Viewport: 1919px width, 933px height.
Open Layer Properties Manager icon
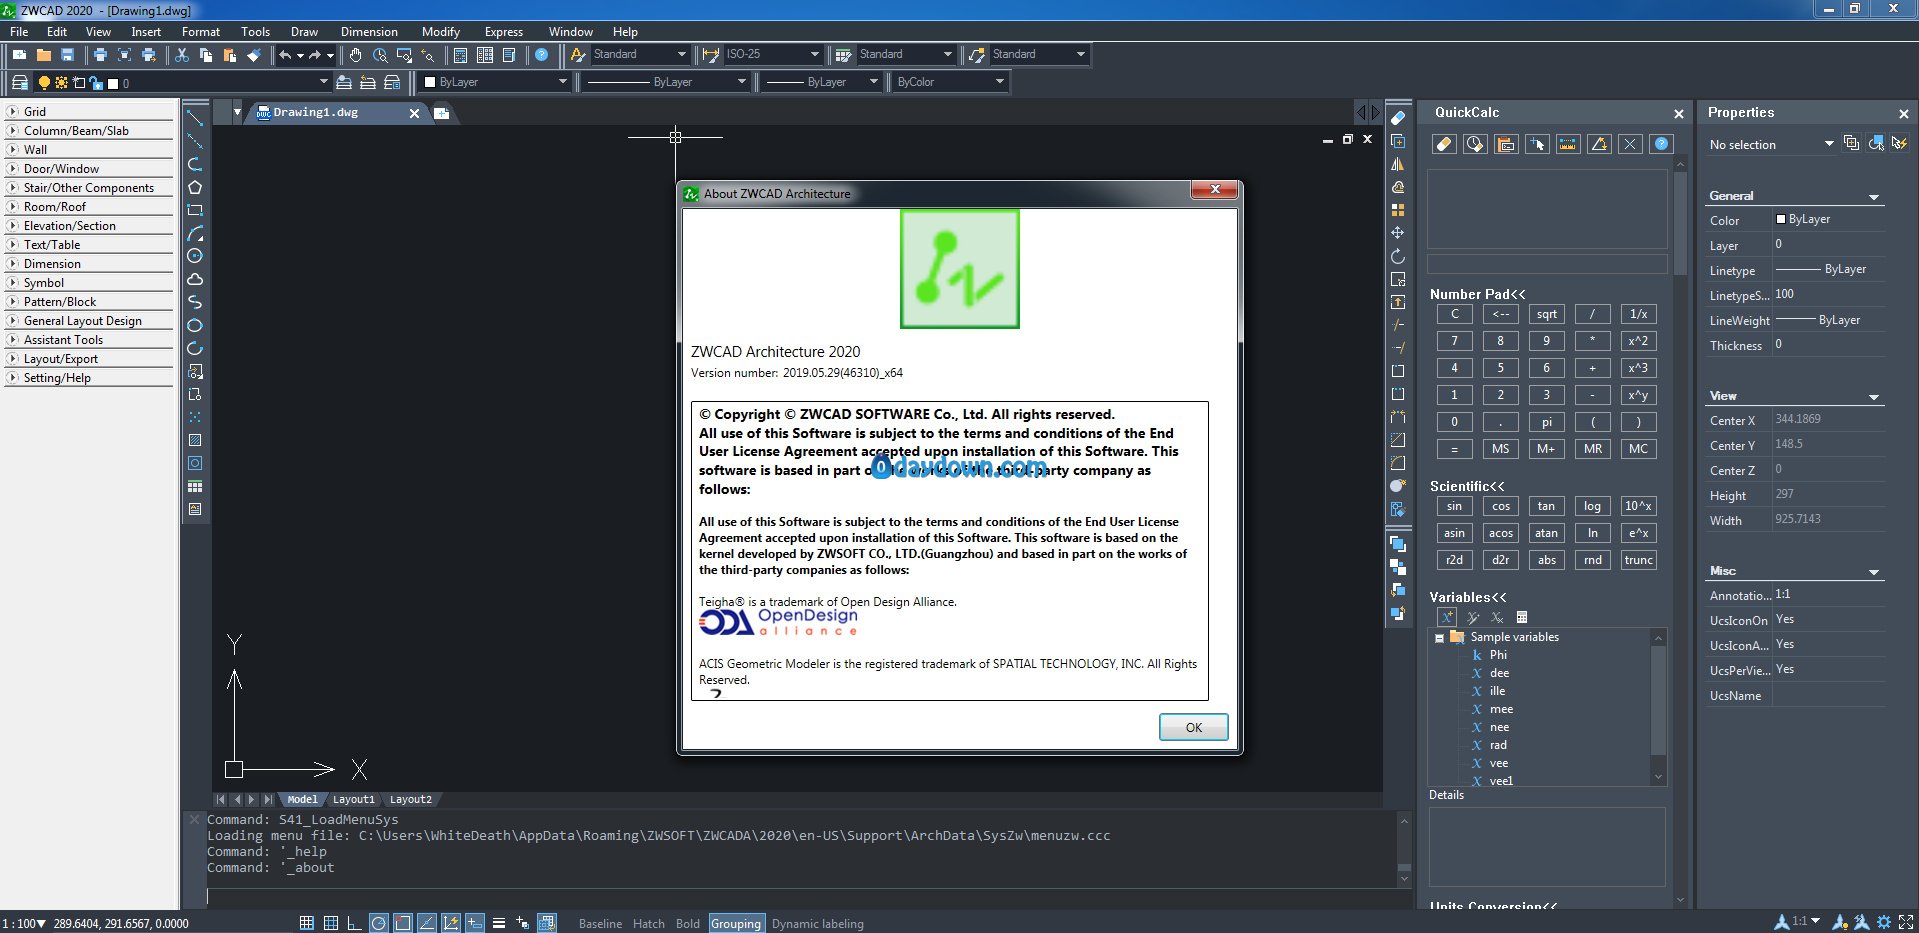(20, 82)
